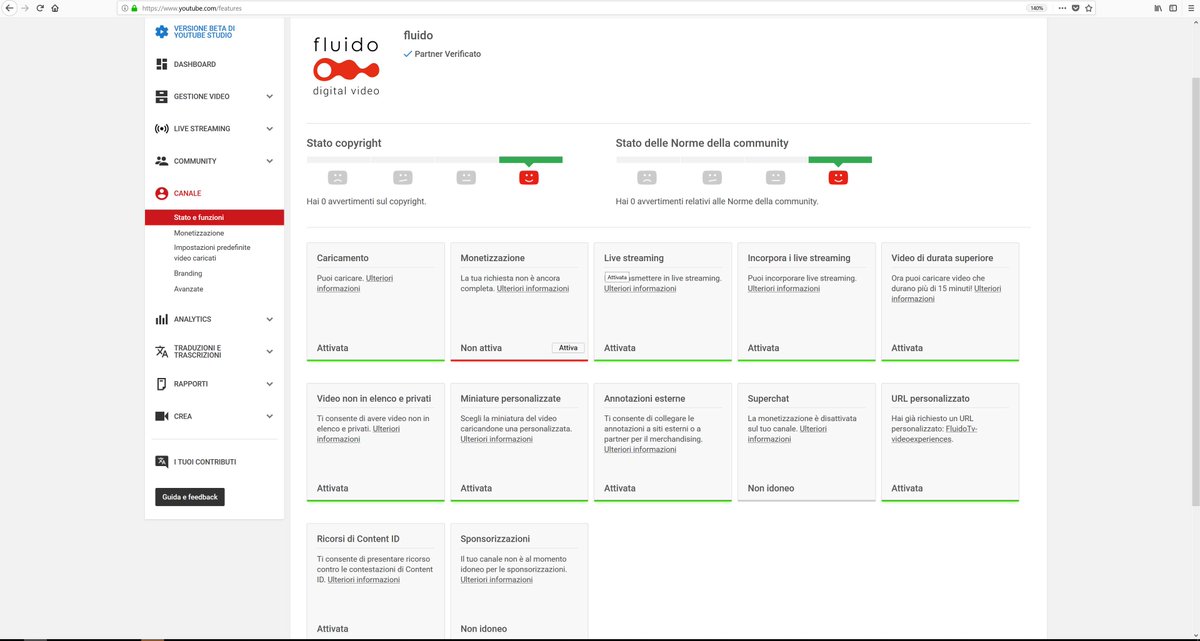Image resolution: width=1200 pixels, height=641 pixels.
Task: Open Ulteriori informazioni in Annotazioni esterne card
Action: pyautogui.click(x=640, y=449)
